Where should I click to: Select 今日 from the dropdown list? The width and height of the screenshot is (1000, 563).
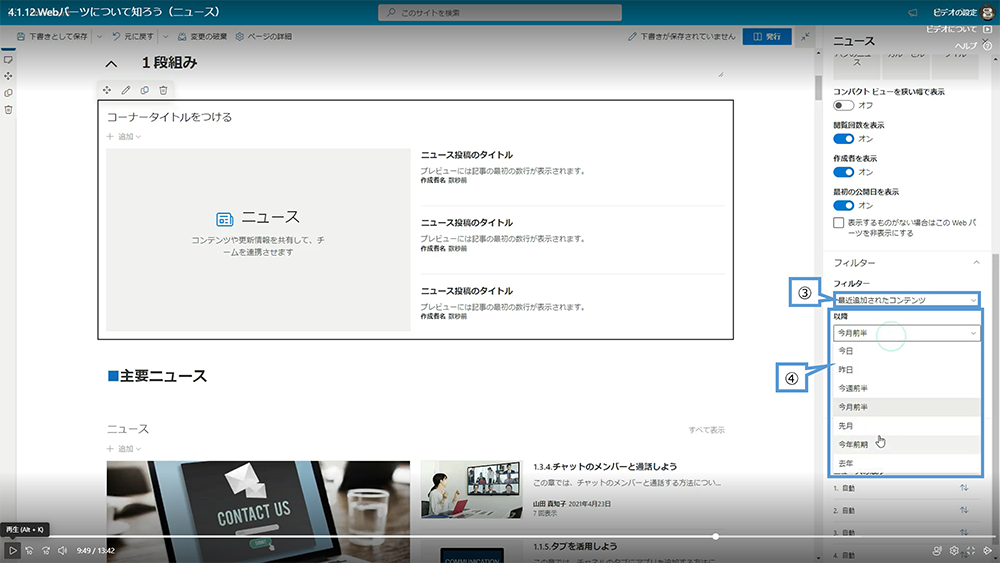pyautogui.click(x=906, y=351)
